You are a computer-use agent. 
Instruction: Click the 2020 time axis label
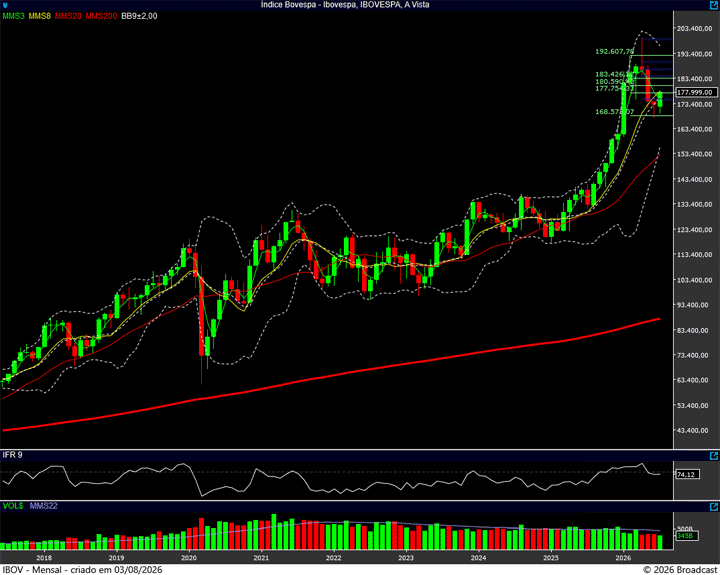pyautogui.click(x=189, y=558)
